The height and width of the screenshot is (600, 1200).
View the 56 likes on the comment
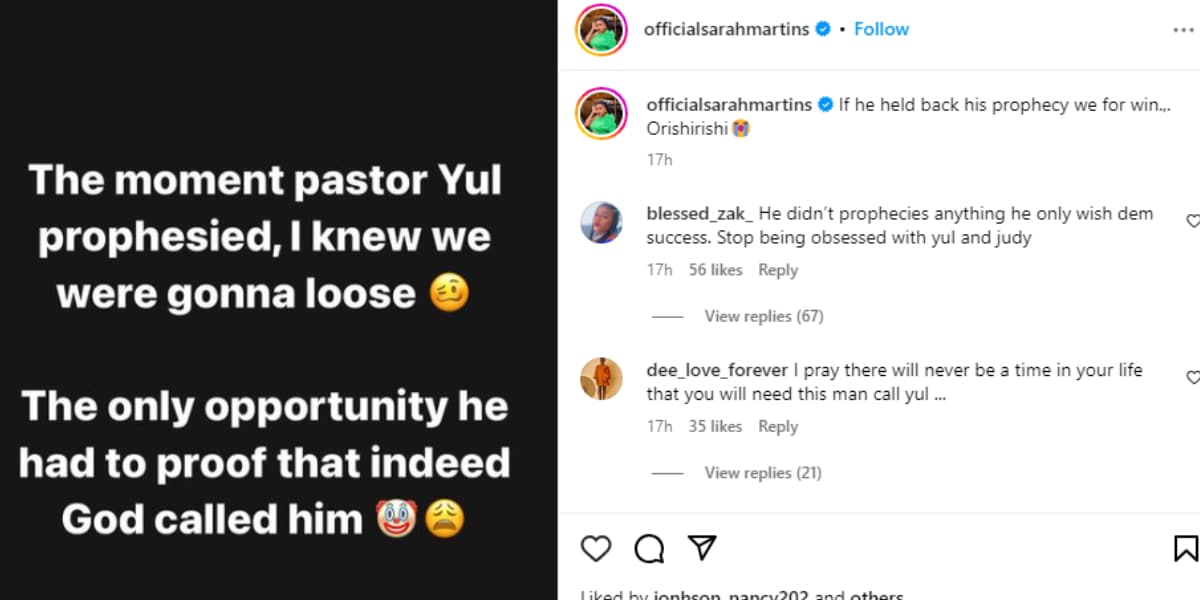point(715,270)
